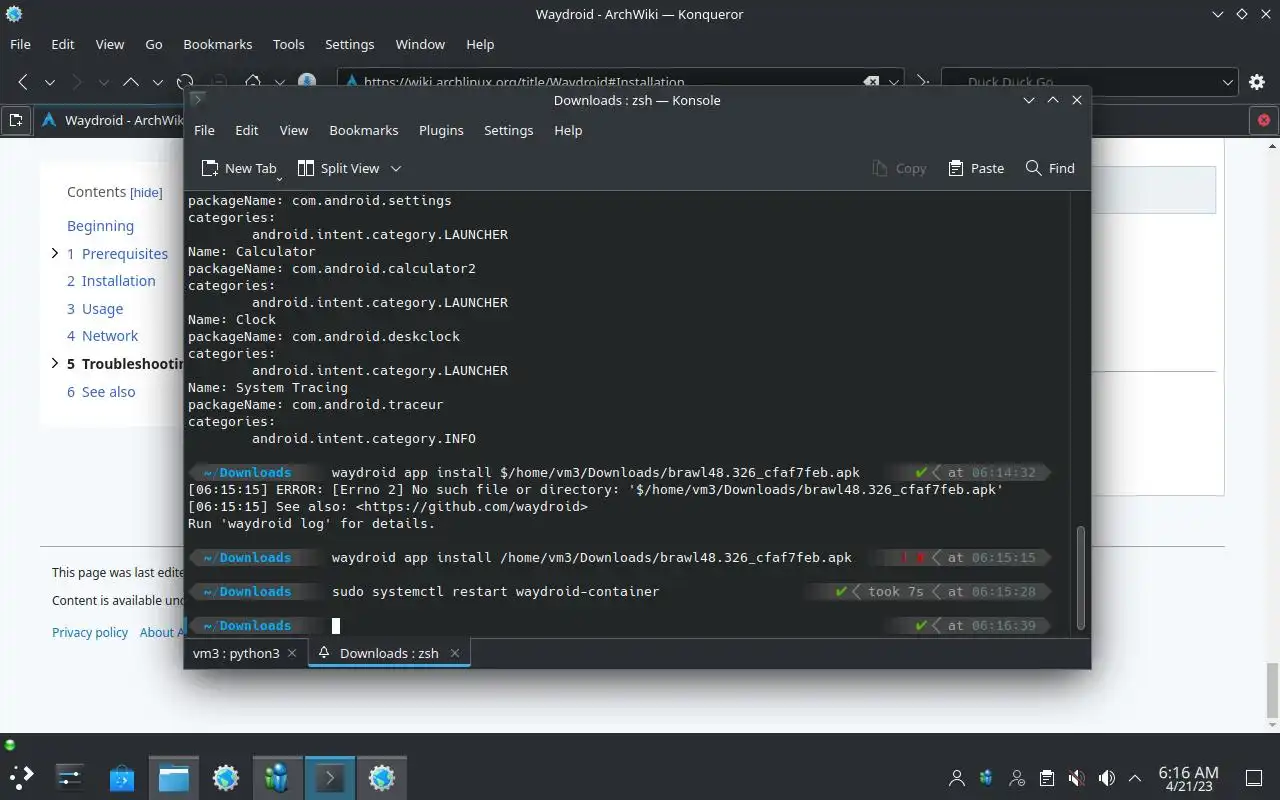Open the KDE application launcher
The width and height of the screenshot is (1280, 800).
click(x=21, y=776)
